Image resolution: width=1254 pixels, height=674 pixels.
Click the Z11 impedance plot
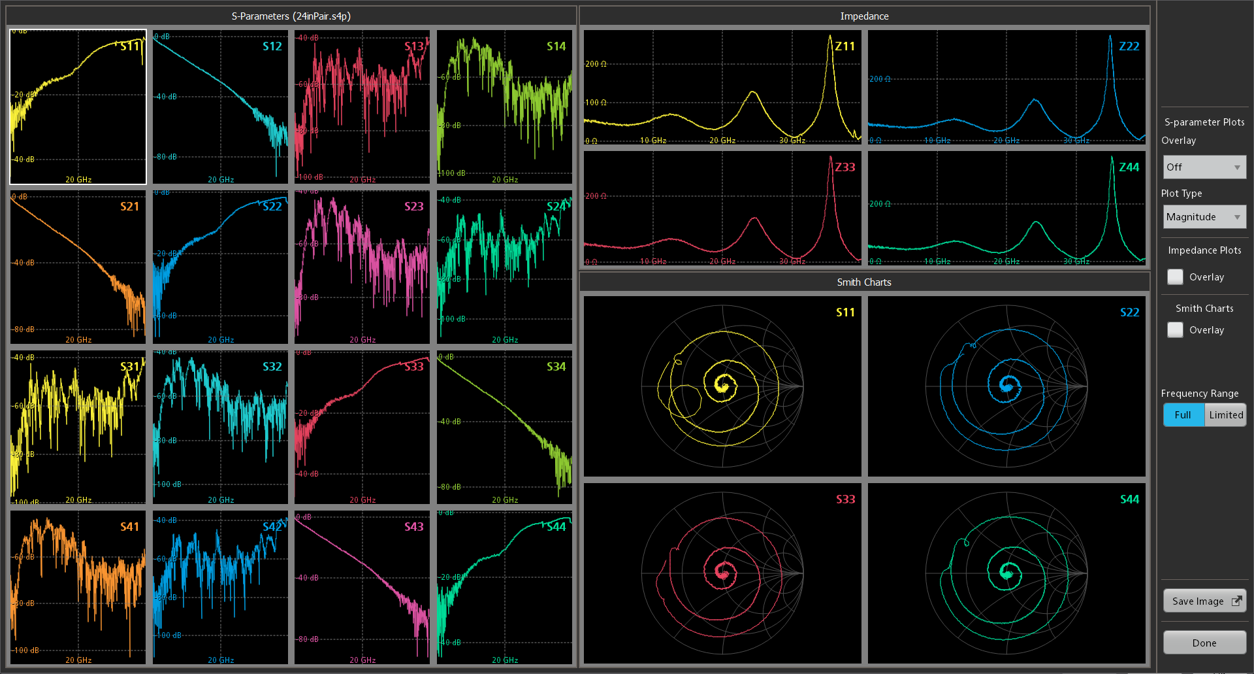tap(722, 88)
